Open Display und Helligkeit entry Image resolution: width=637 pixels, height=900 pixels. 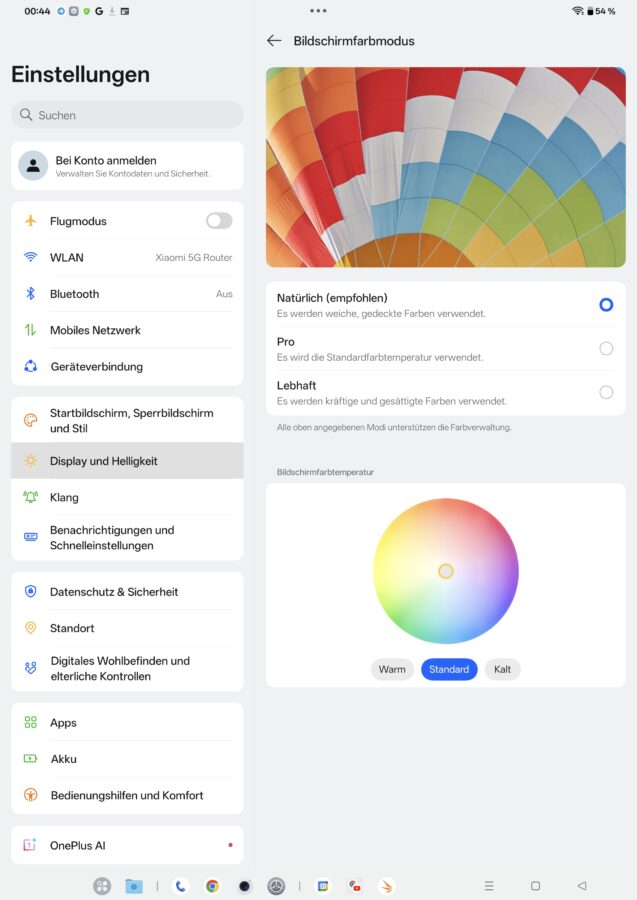coord(127,460)
